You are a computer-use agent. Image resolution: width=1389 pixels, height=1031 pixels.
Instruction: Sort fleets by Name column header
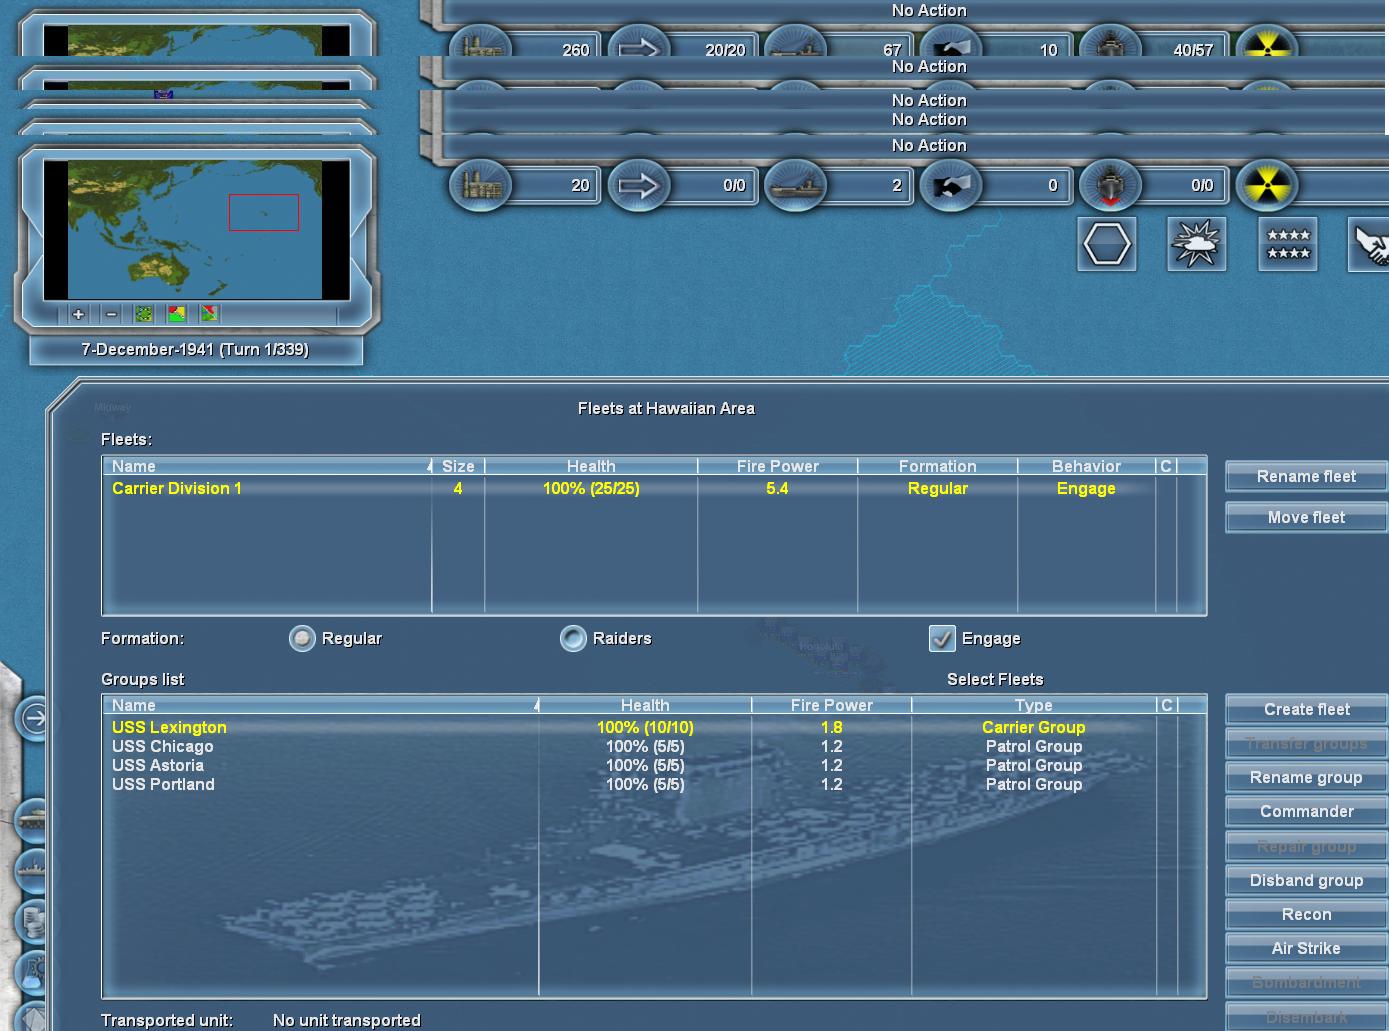click(x=268, y=466)
